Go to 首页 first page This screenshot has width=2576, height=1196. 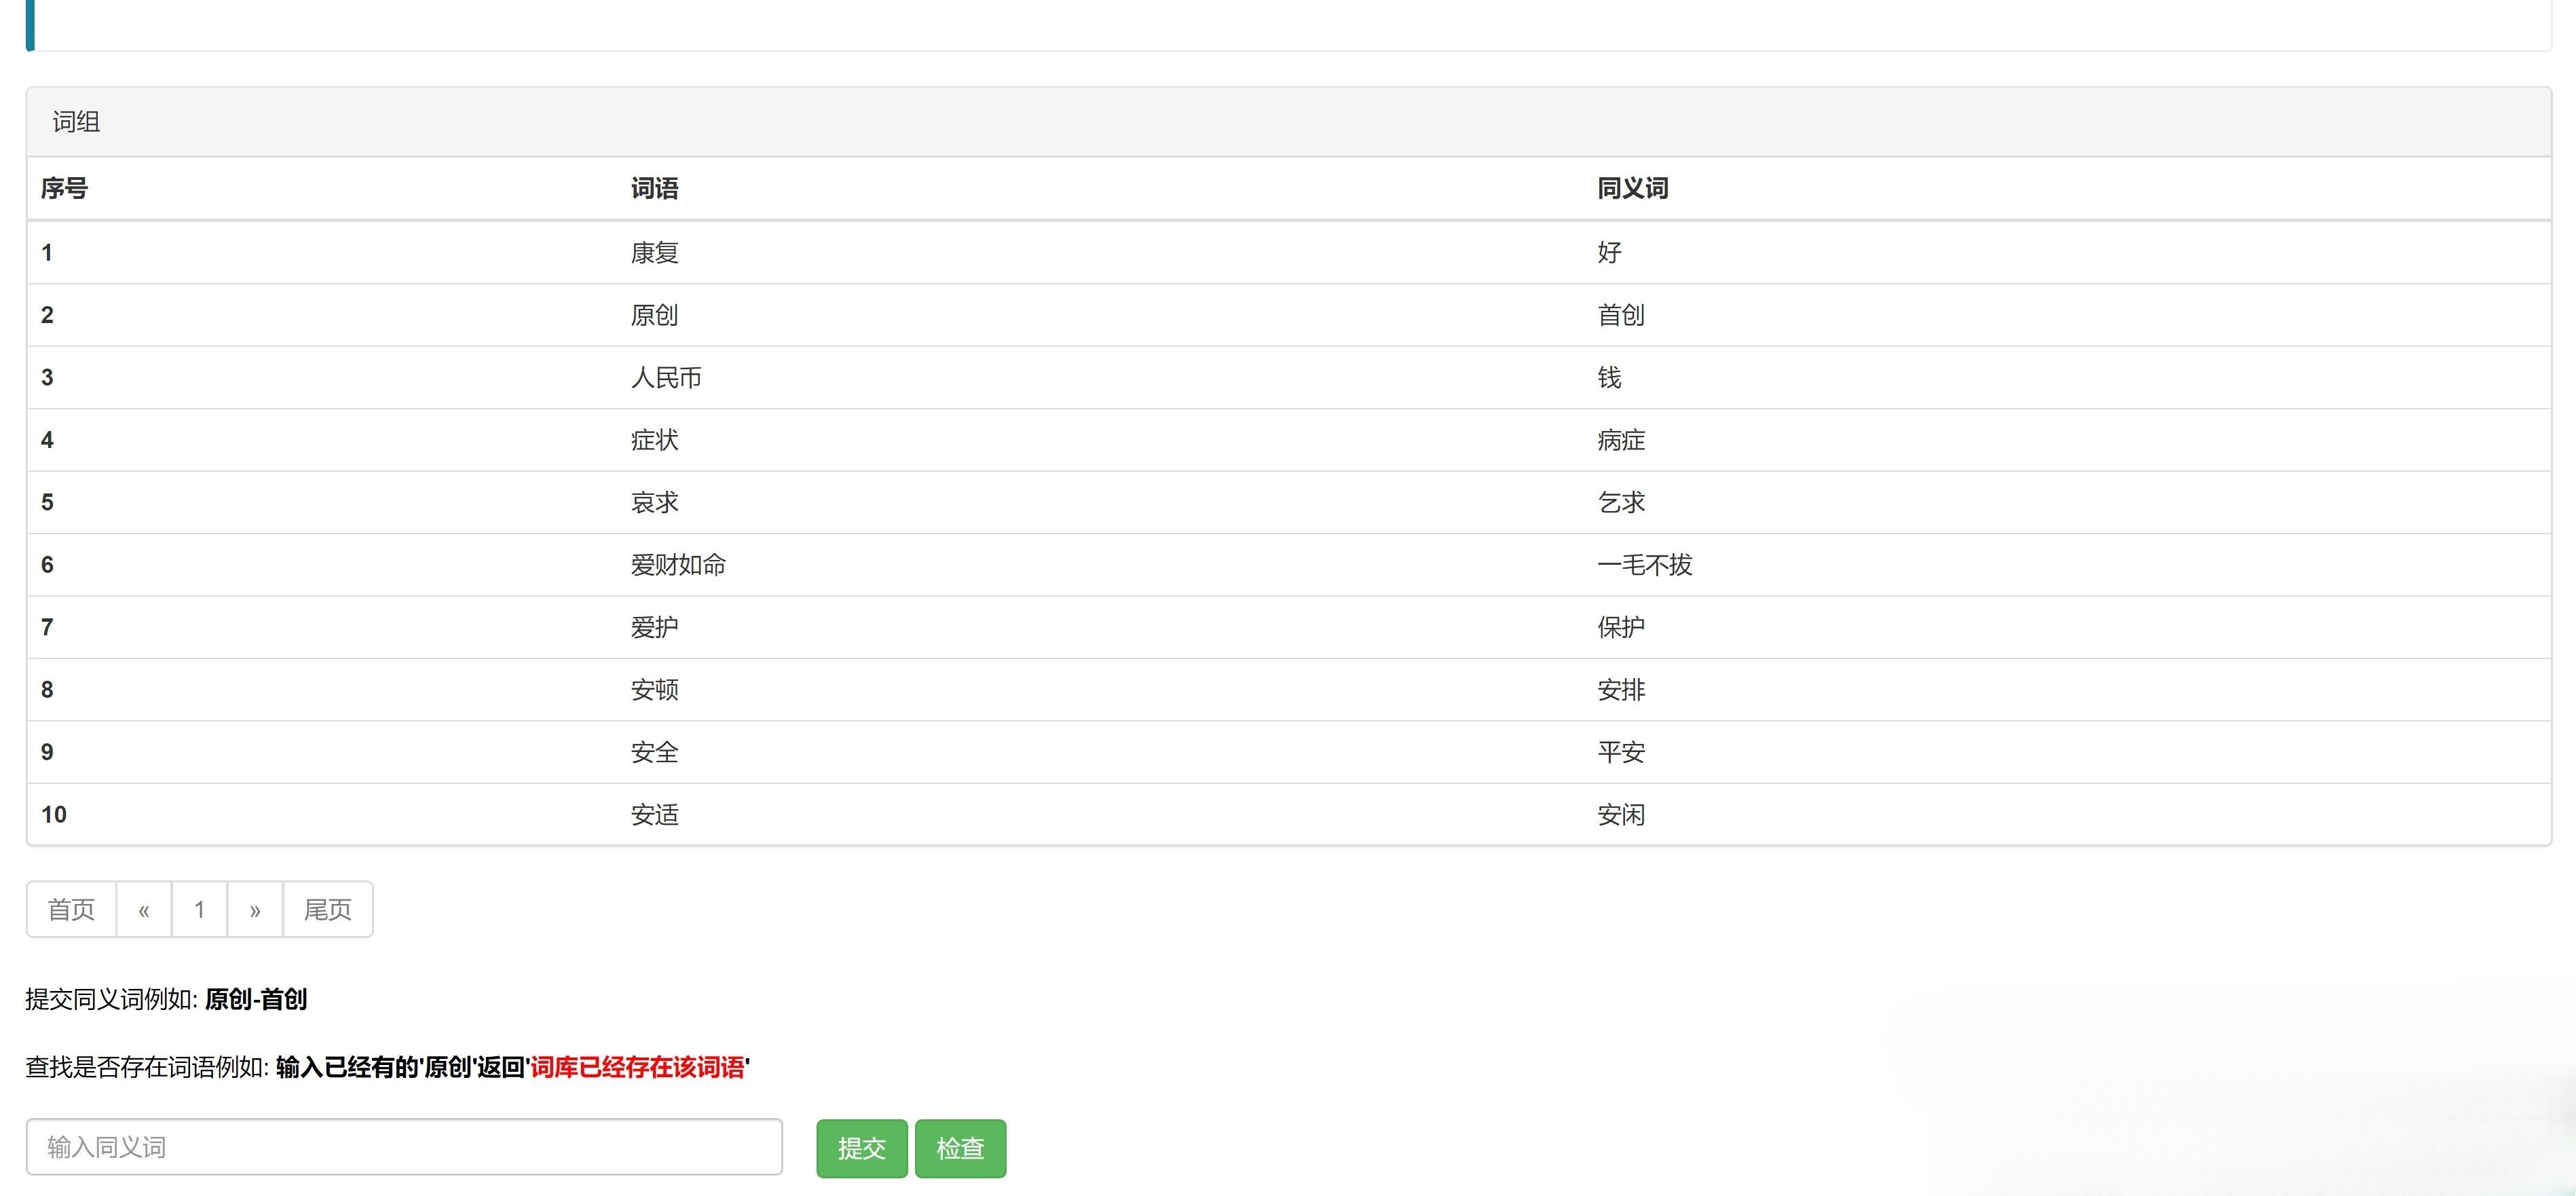[x=71, y=909]
